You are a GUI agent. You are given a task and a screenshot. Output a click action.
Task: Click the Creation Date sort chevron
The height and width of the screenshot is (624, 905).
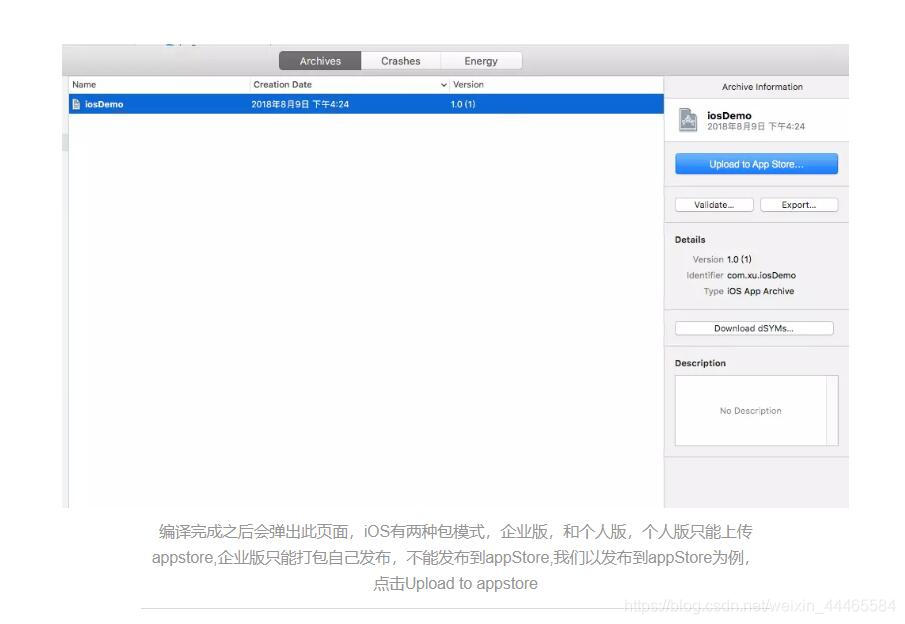tap(443, 85)
